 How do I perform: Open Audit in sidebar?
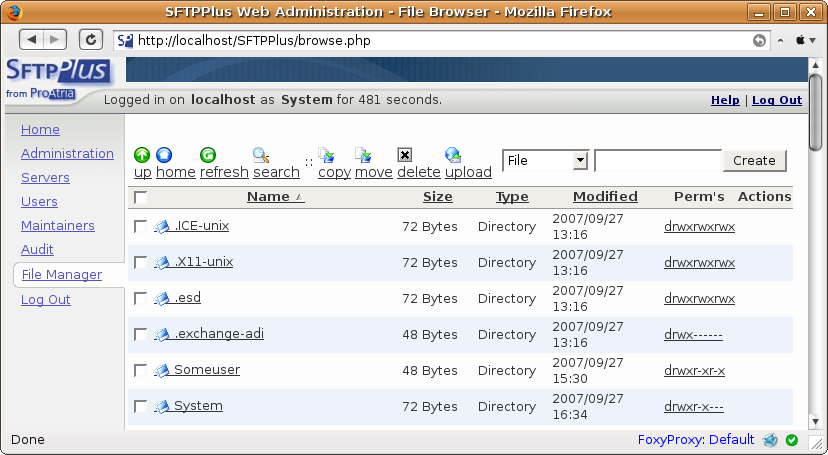pyautogui.click(x=37, y=249)
